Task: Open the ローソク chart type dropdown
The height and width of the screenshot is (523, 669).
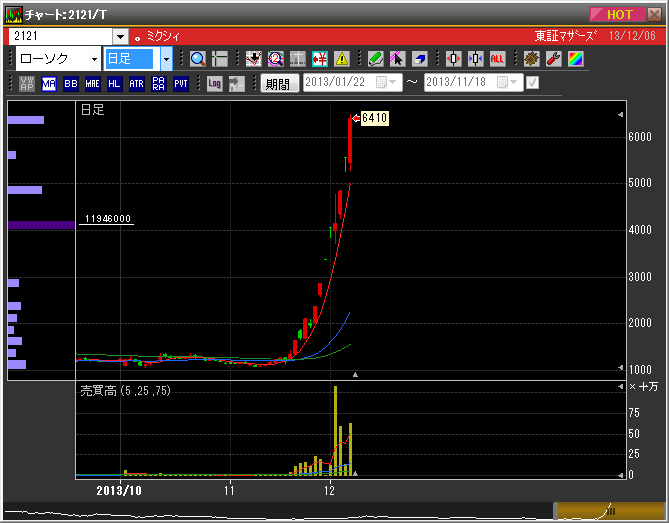Action: click(x=94, y=59)
